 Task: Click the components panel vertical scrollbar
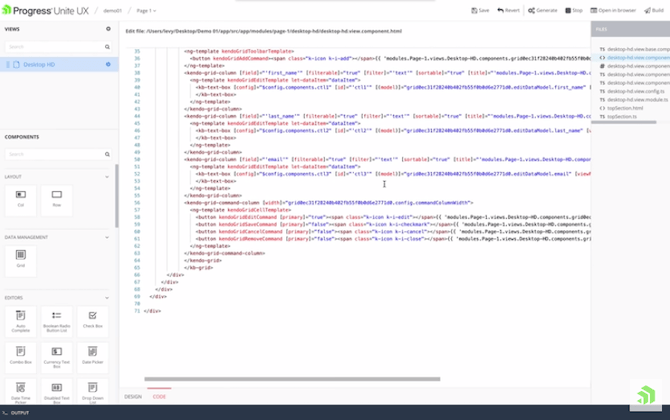tap(117, 196)
